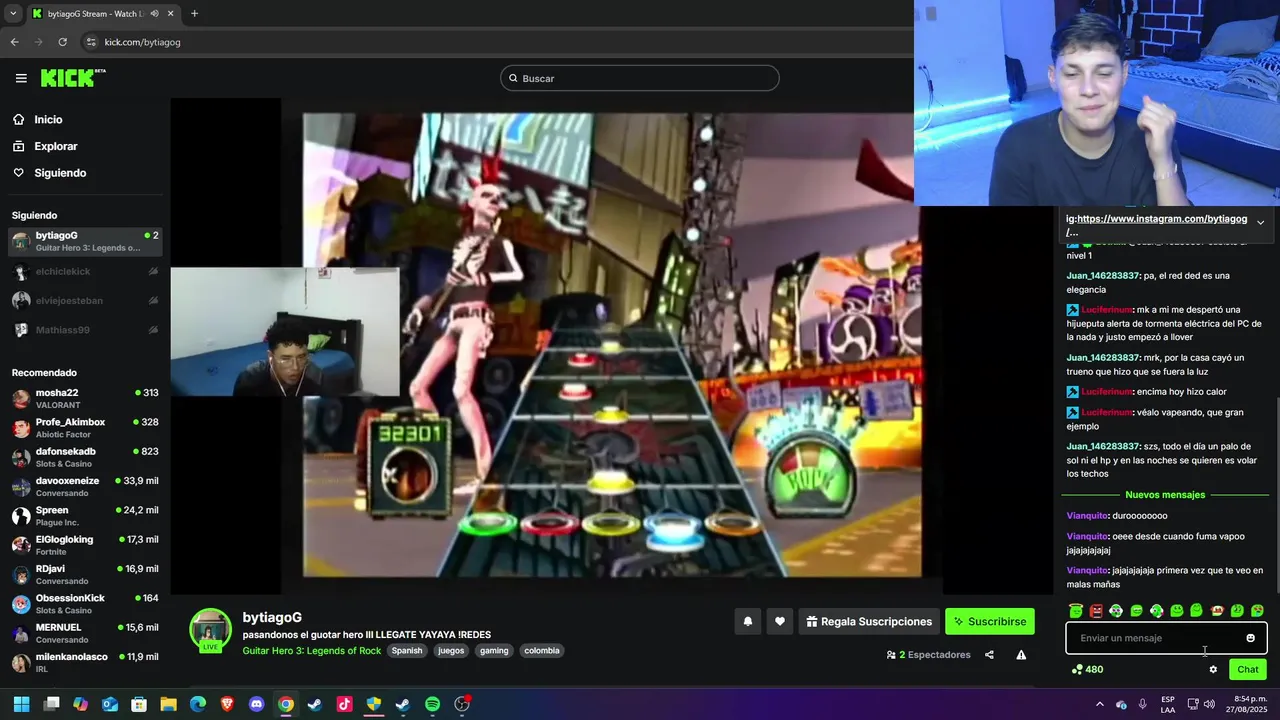Reload the page with the refresh icon
The image size is (1280, 720).
click(x=62, y=42)
